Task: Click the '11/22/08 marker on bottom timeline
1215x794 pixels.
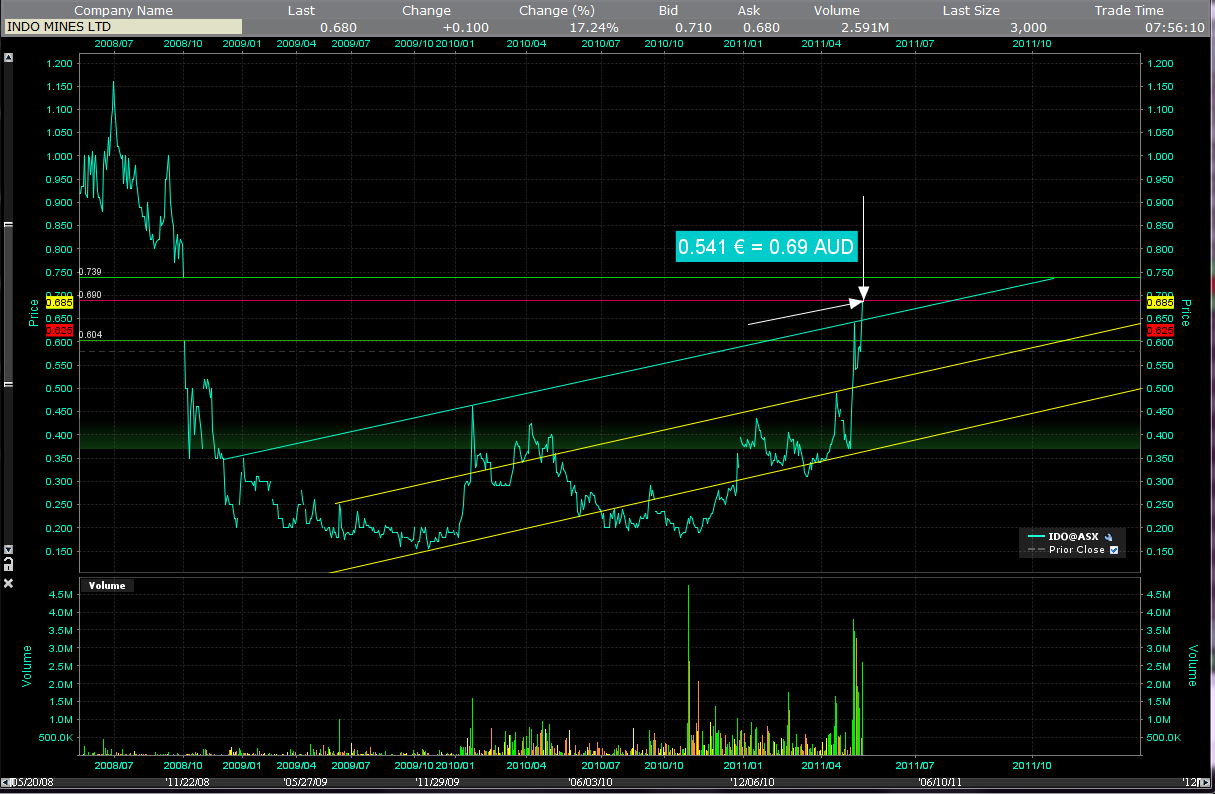Action: (x=188, y=783)
